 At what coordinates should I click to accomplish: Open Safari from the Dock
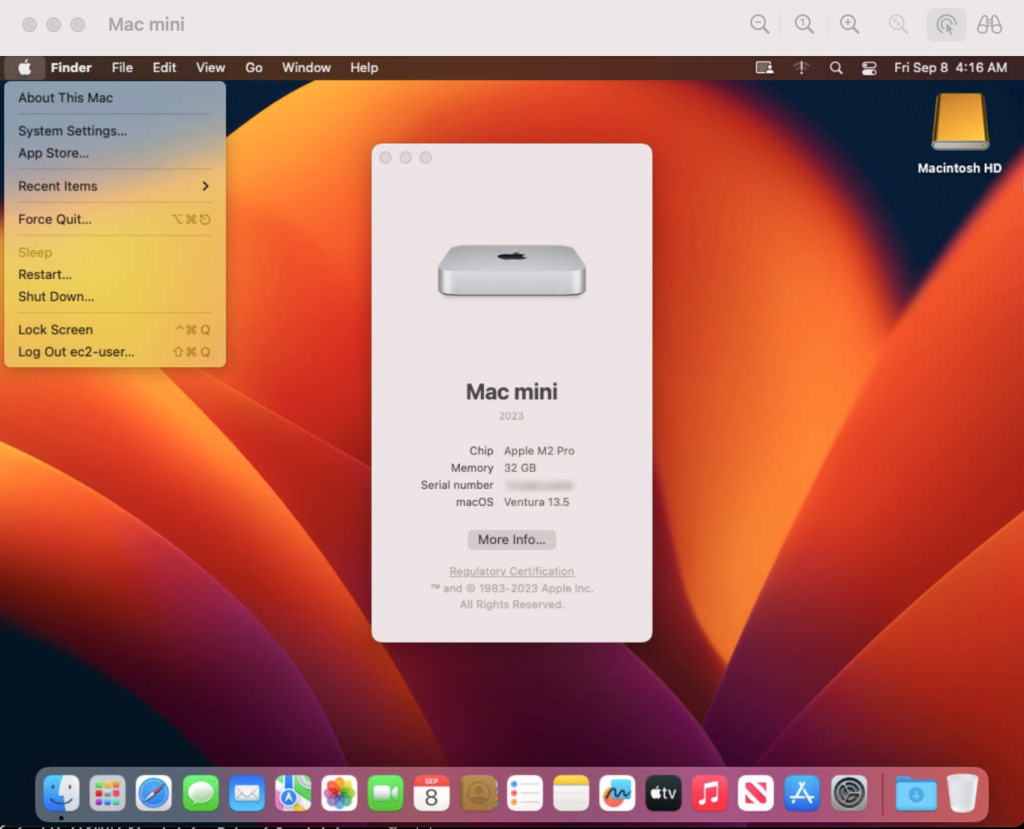click(x=154, y=793)
